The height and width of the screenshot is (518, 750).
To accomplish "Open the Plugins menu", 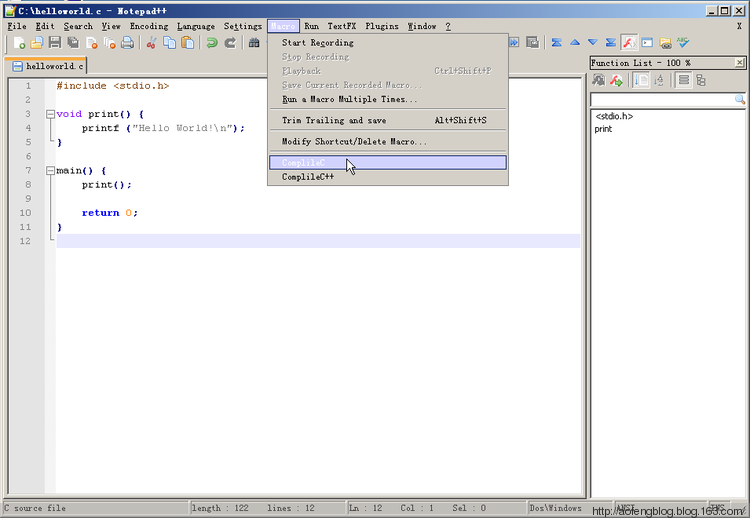I will pyautogui.click(x=382, y=26).
